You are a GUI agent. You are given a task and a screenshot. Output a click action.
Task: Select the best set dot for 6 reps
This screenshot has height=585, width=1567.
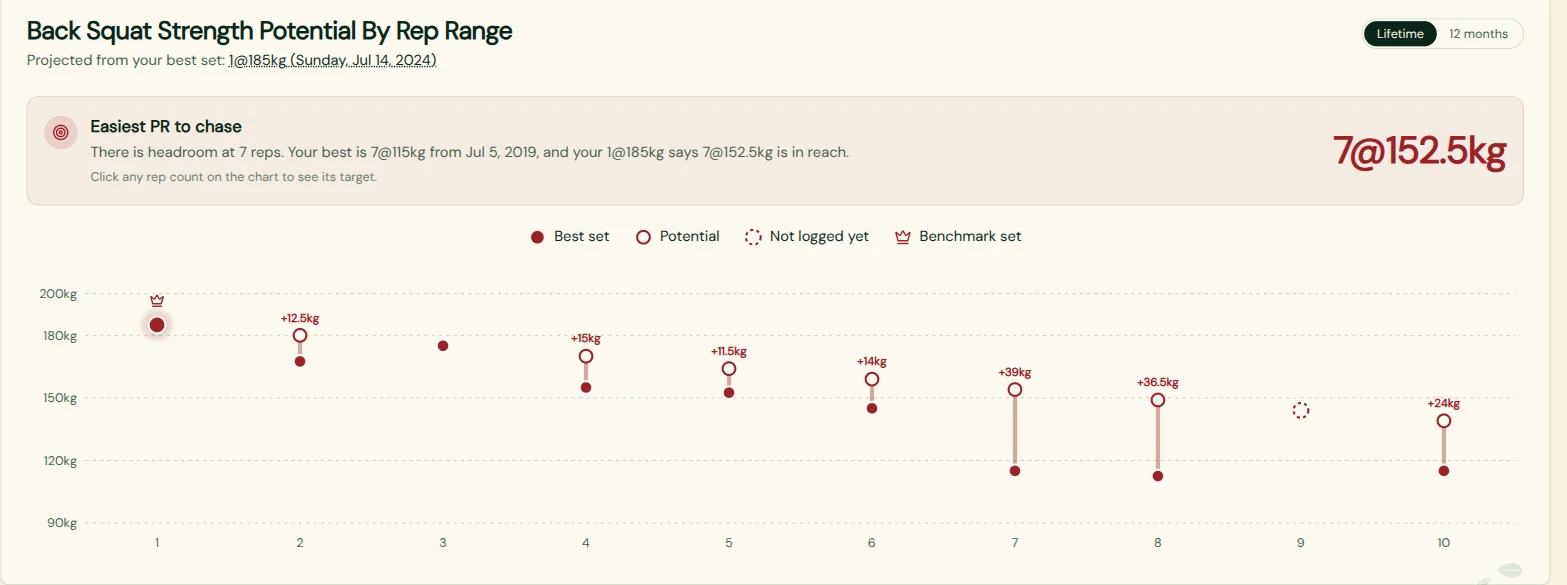point(872,408)
